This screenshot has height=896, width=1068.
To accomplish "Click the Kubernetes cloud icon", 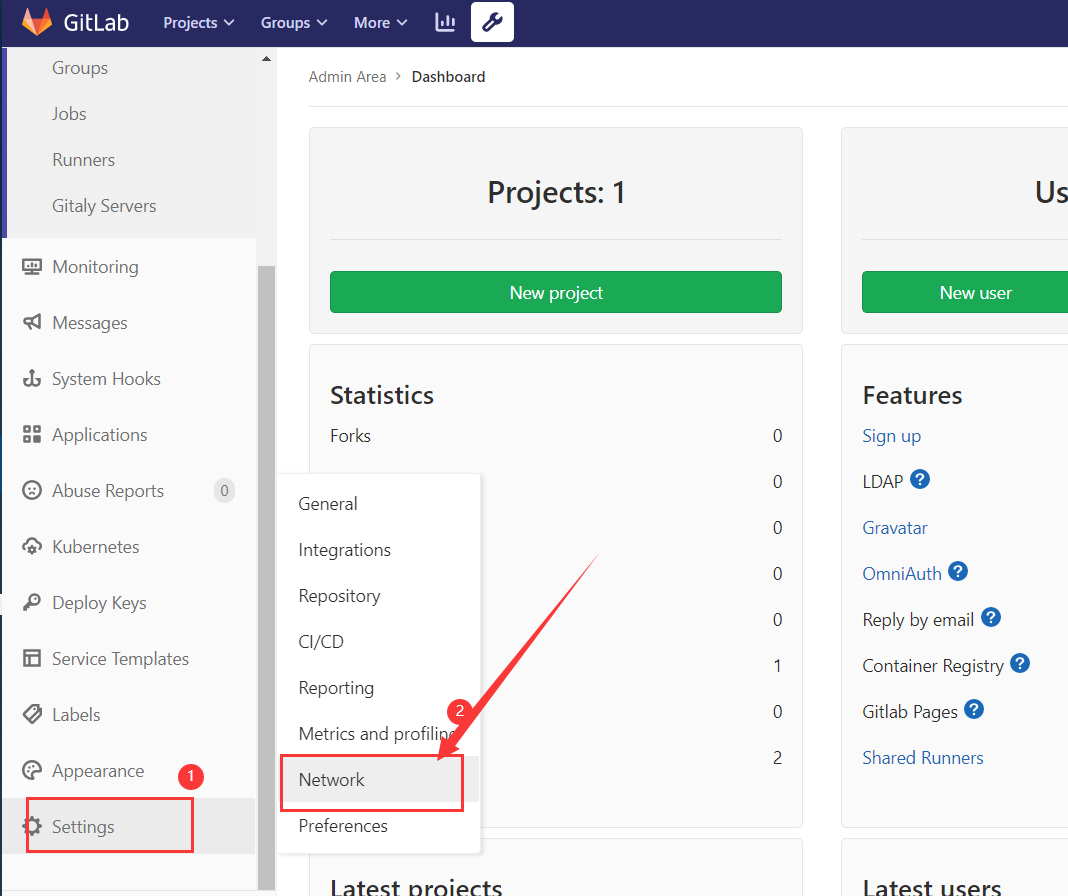I will point(32,546).
